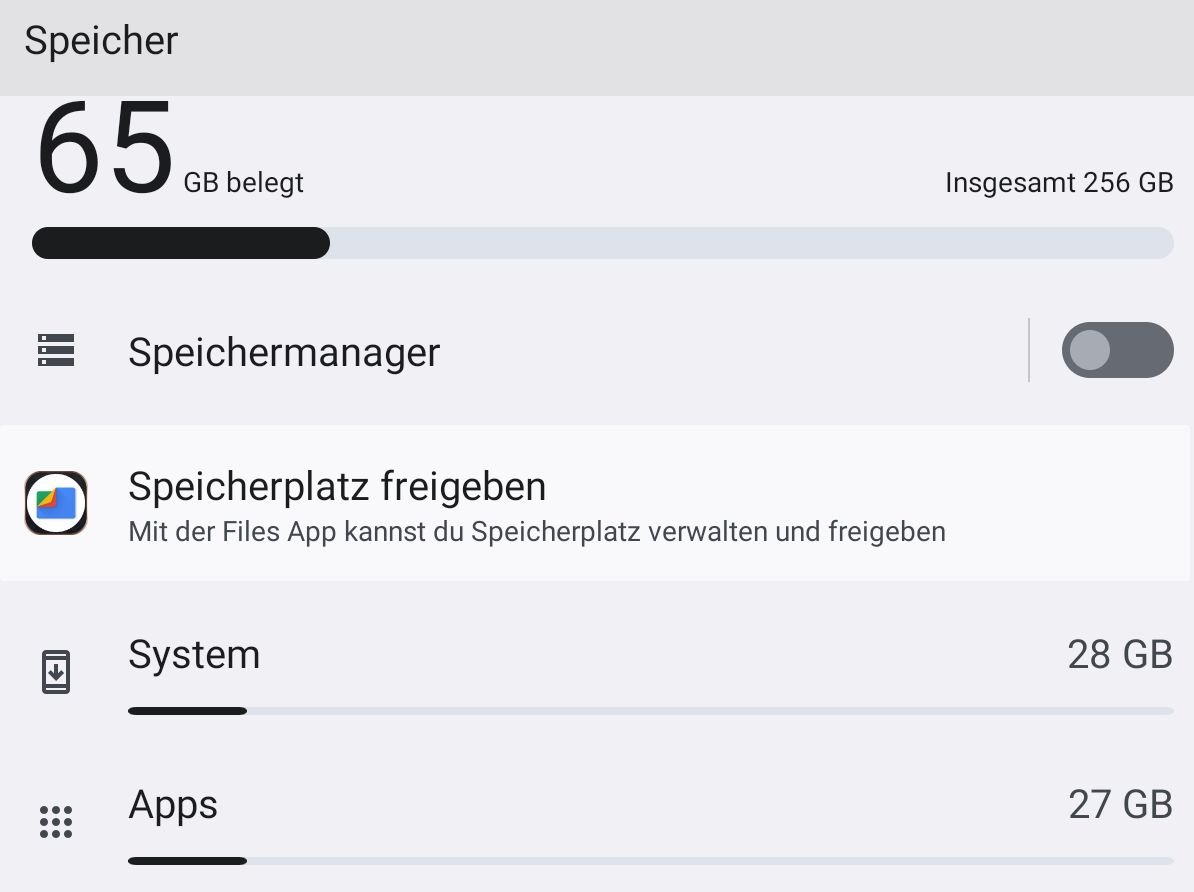Image resolution: width=1194 pixels, height=892 pixels.
Task: Click the total storage usage bar
Action: 602,243
